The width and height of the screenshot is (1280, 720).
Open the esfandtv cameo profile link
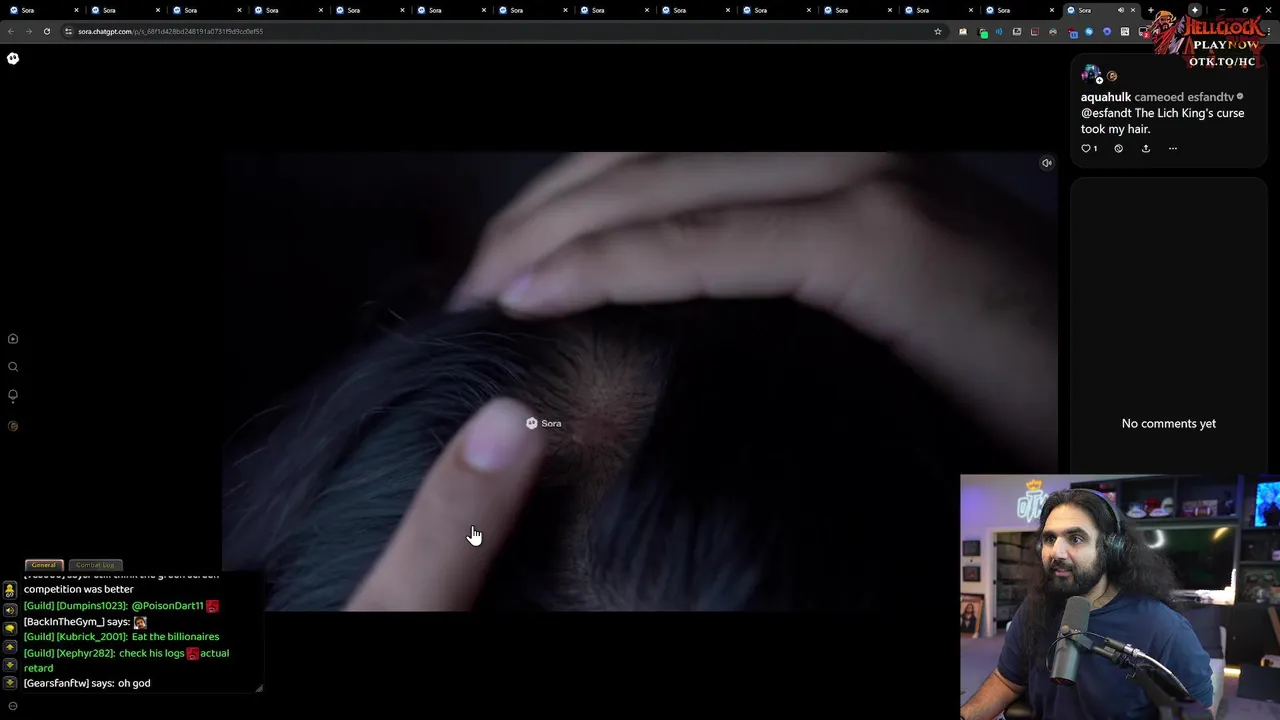(1210, 97)
